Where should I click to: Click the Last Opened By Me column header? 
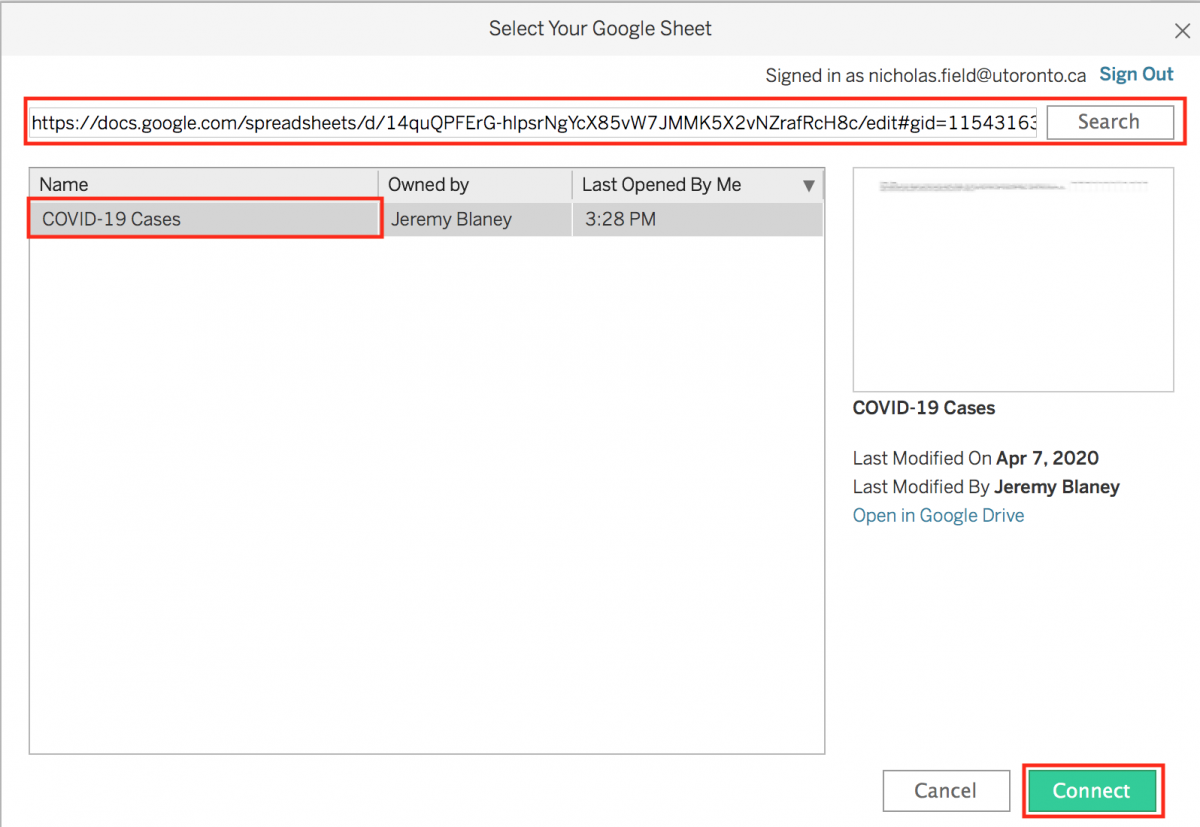(662, 184)
